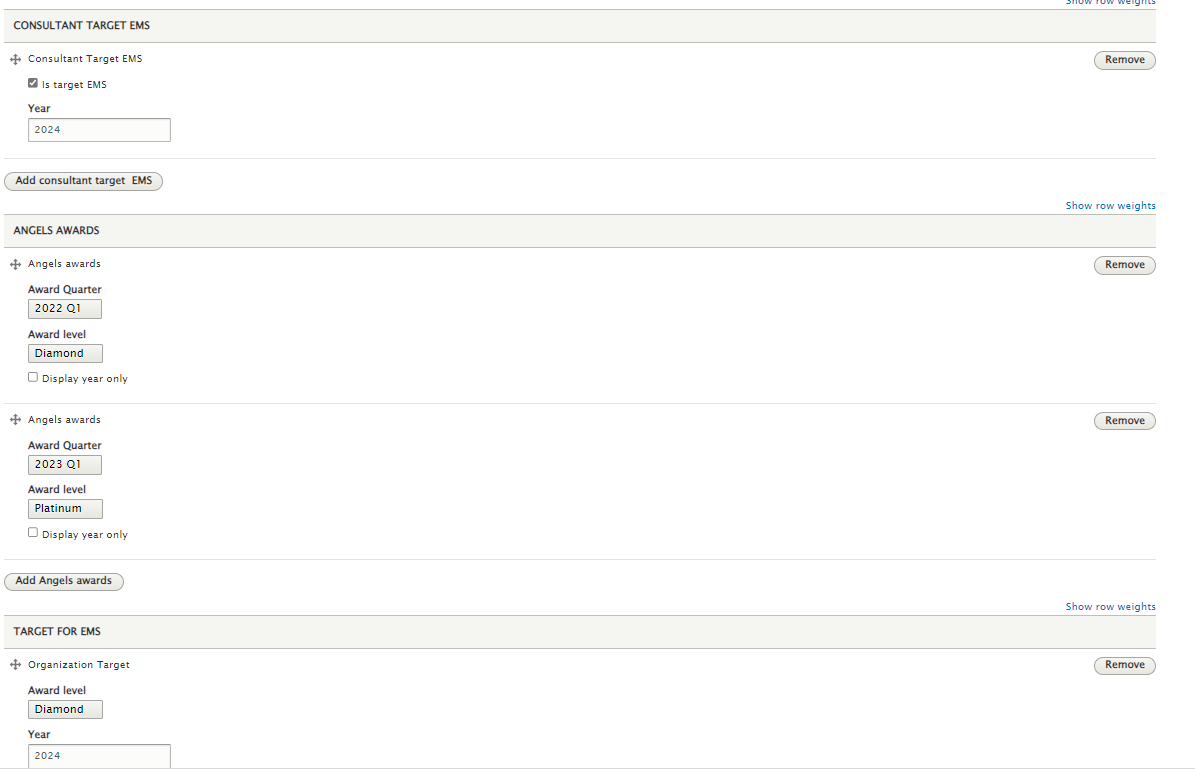Screen dimensions: 1195x769
Task: Open Diamond Award level dropdown under Angels awards
Action: [66, 354]
